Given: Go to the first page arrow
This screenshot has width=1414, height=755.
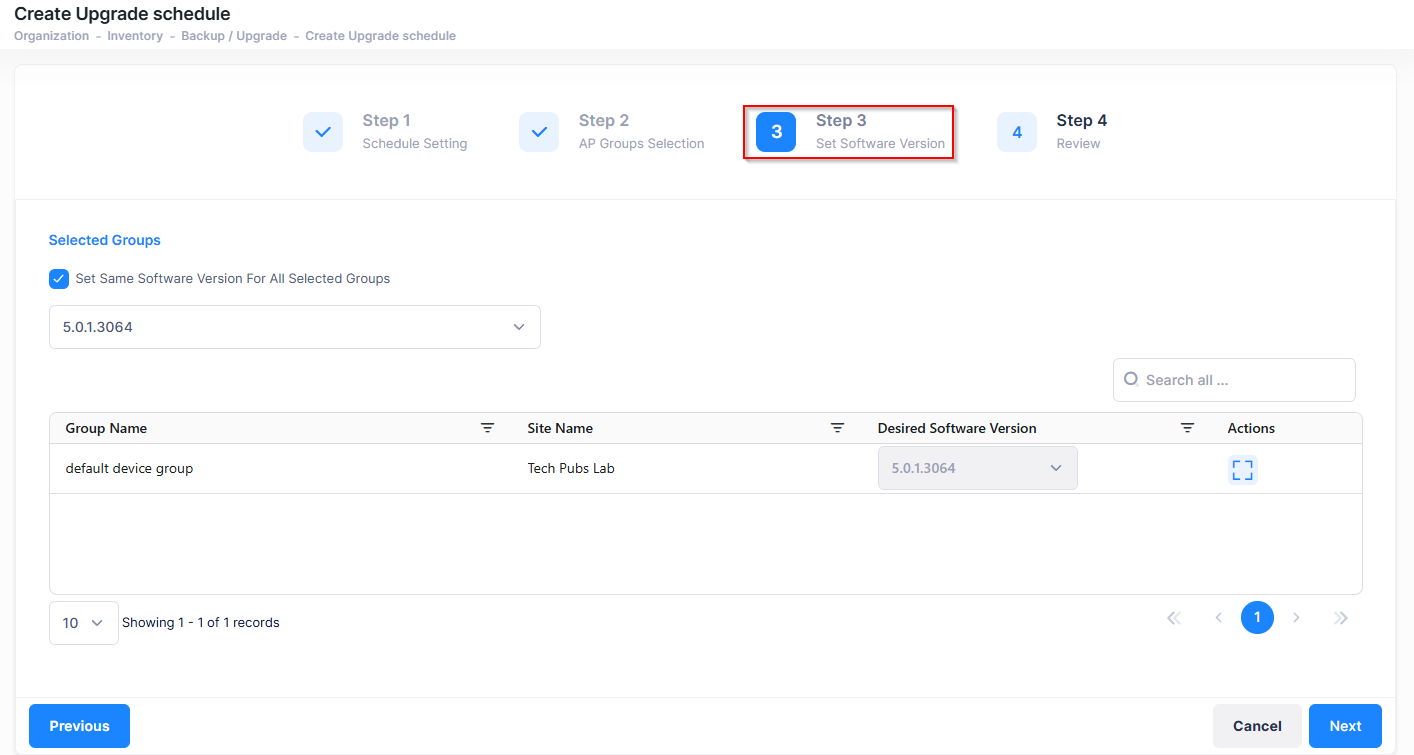Looking at the screenshot, I should [1174, 618].
